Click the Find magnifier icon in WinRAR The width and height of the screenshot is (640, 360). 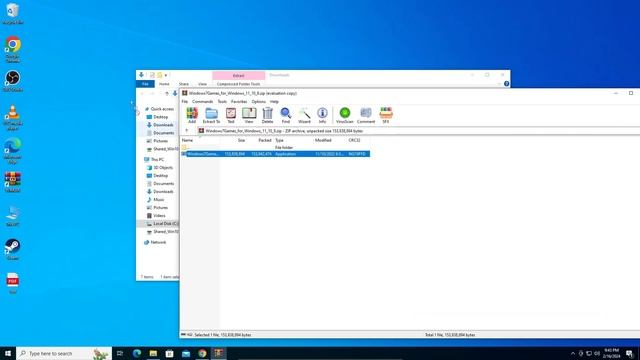(286, 115)
